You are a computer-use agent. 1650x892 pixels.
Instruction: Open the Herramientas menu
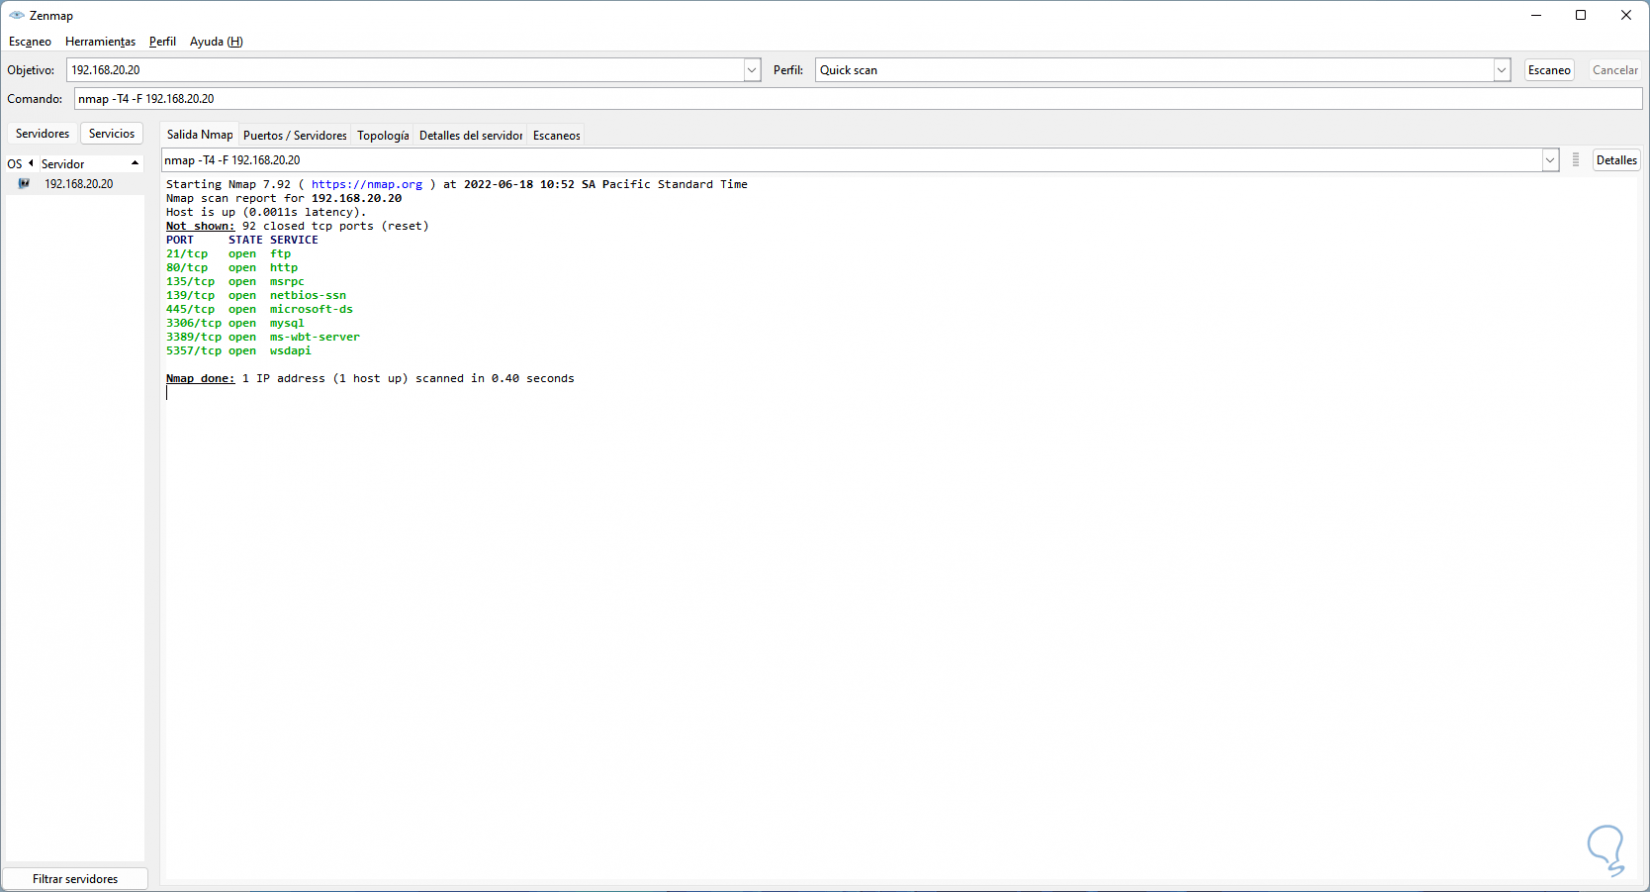(100, 41)
